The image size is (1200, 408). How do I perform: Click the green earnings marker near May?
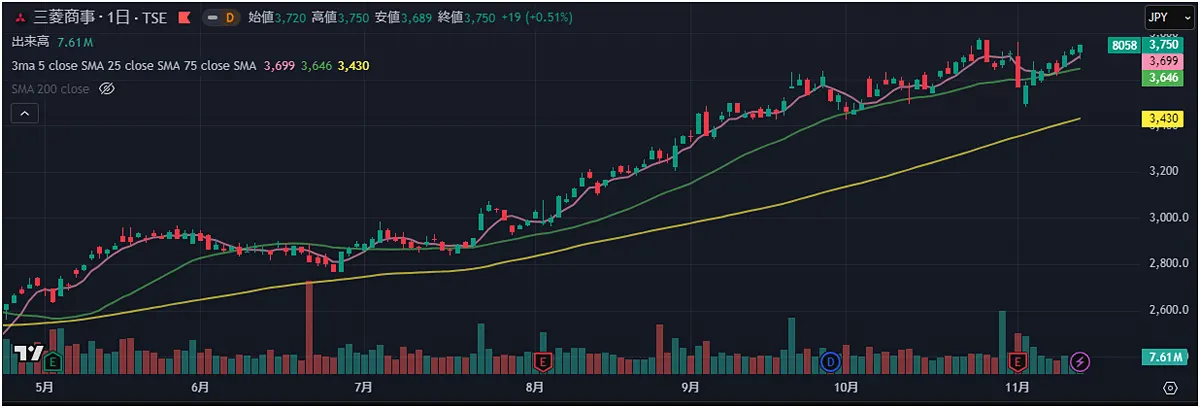pyautogui.click(x=53, y=360)
